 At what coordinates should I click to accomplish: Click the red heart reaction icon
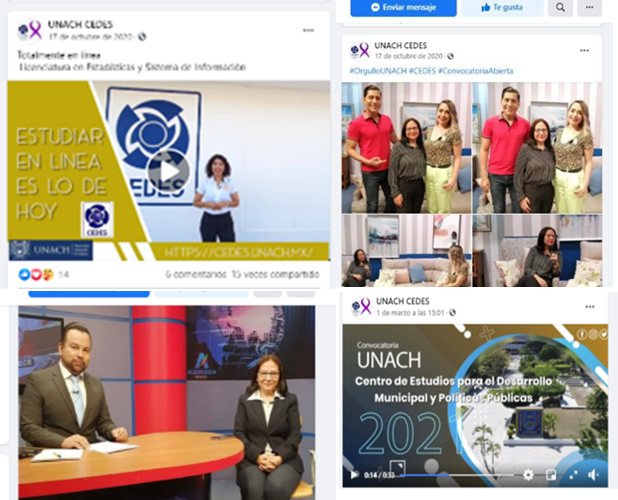(36, 274)
